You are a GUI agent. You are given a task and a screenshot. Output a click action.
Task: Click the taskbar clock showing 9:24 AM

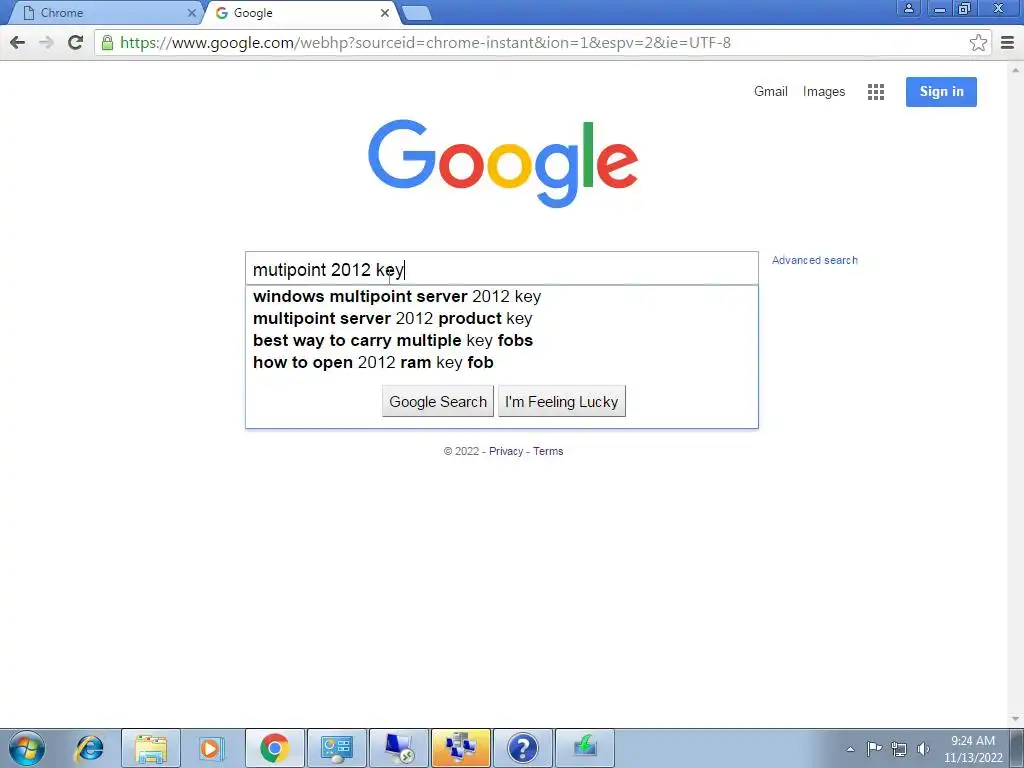(972, 749)
